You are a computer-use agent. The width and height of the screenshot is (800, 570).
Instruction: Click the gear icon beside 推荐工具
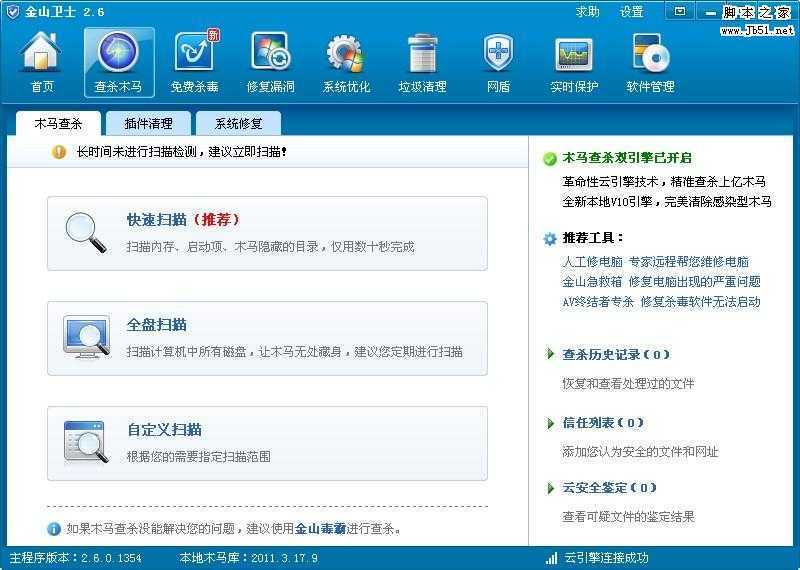[550, 238]
